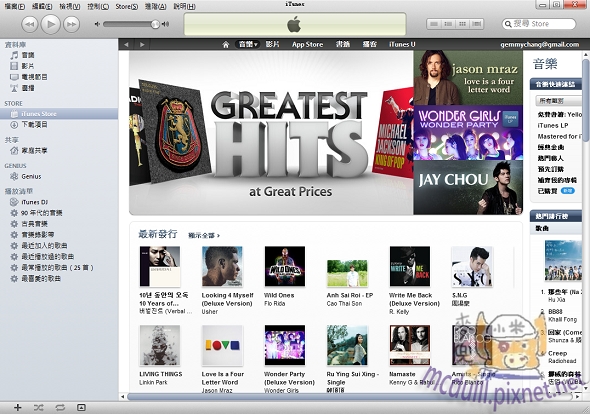Open the Greatest Hits banner
590x414 pixels.
point(271,133)
